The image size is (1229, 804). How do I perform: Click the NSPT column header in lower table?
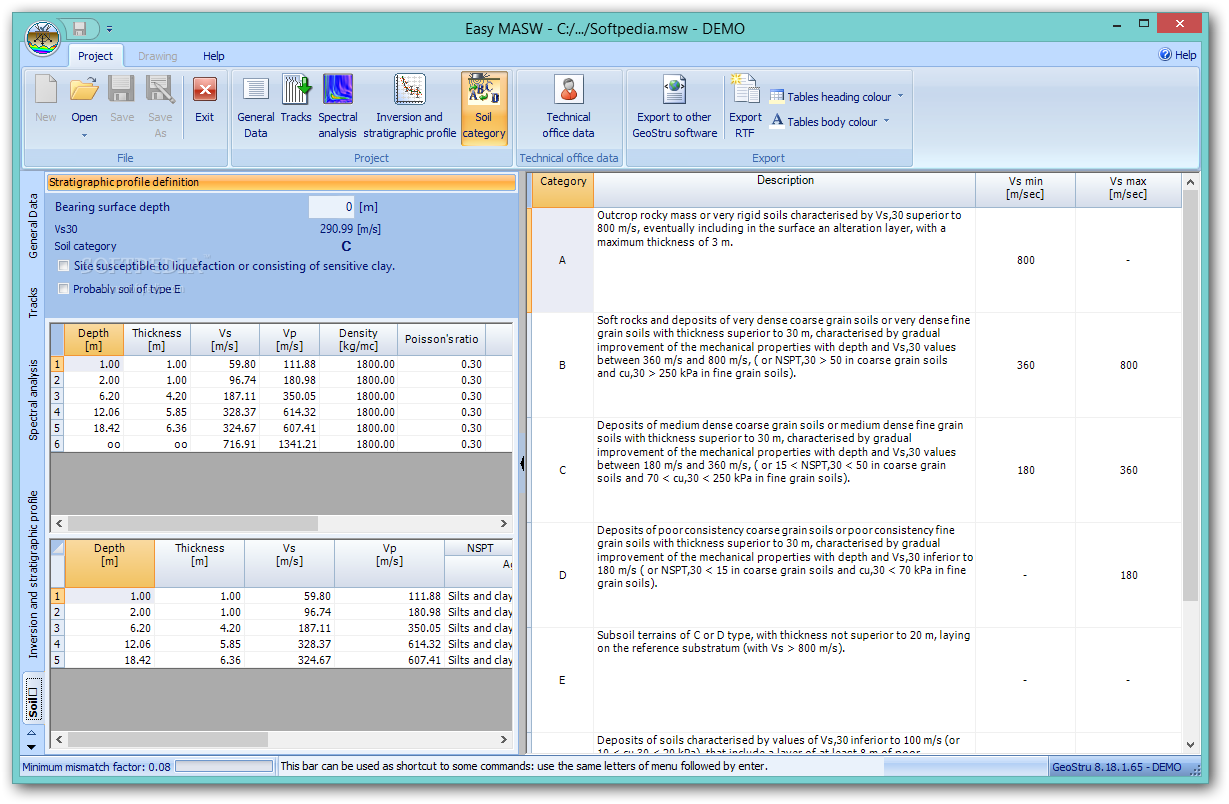(480, 548)
